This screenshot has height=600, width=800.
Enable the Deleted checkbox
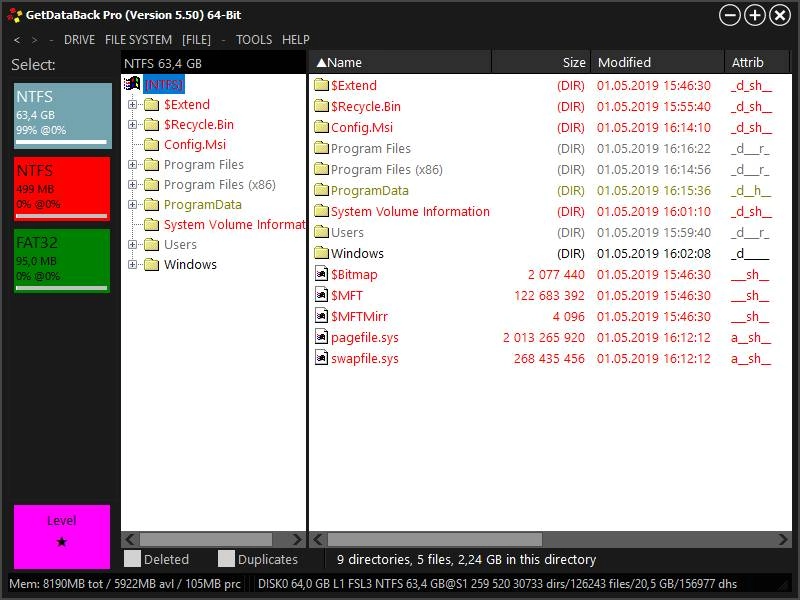pyautogui.click(x=132, y=559)
